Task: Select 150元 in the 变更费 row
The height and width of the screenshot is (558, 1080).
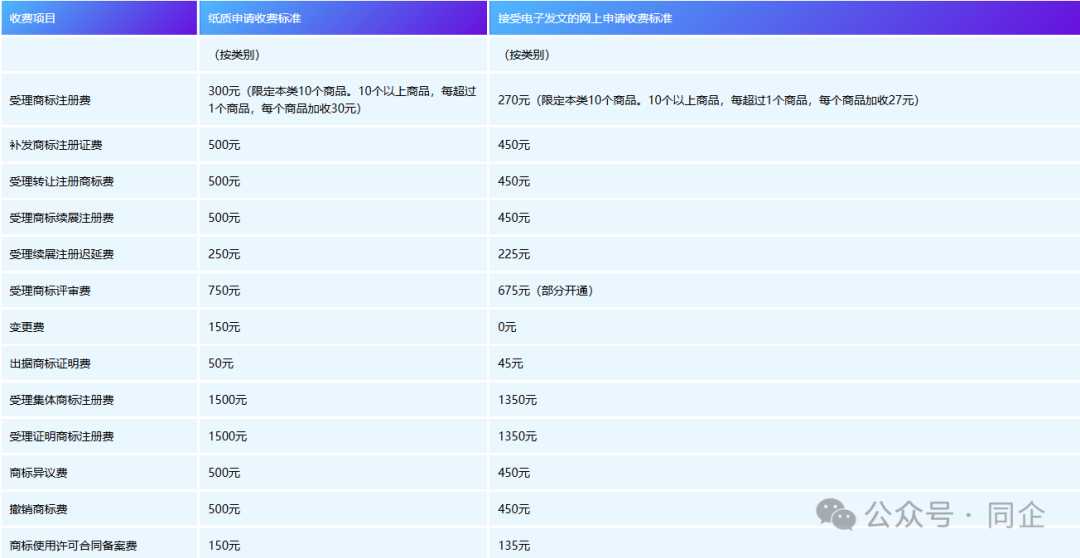Action: 225,327
